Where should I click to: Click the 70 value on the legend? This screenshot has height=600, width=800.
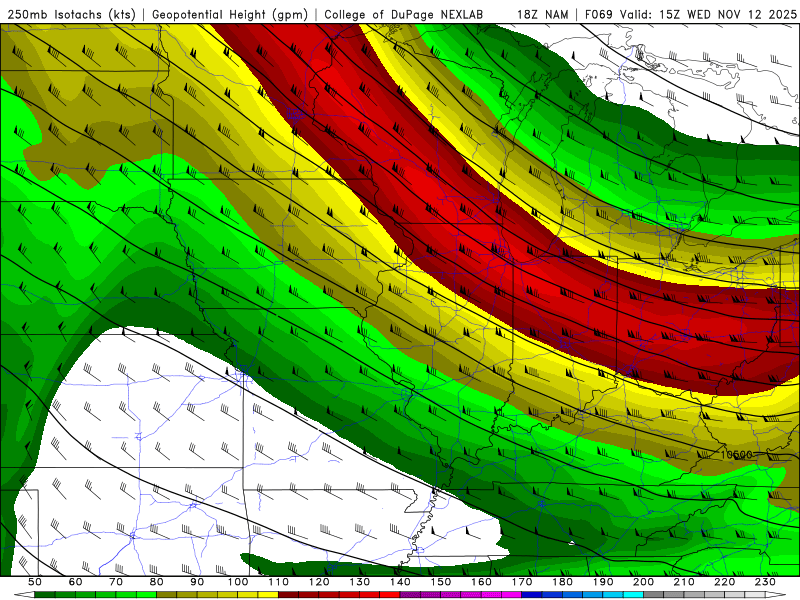point(116,582)
